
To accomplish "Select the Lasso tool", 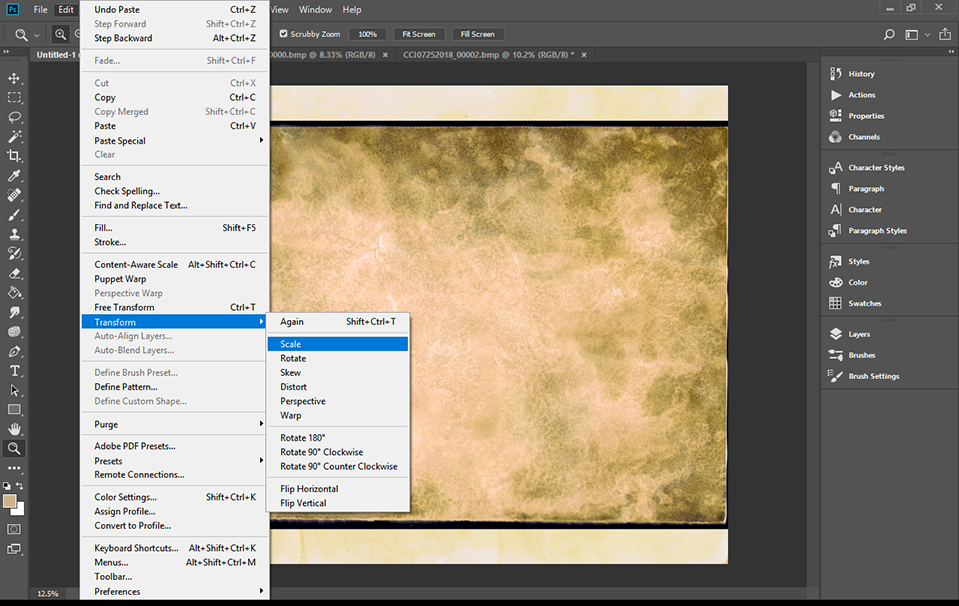I will coord(14,117).
